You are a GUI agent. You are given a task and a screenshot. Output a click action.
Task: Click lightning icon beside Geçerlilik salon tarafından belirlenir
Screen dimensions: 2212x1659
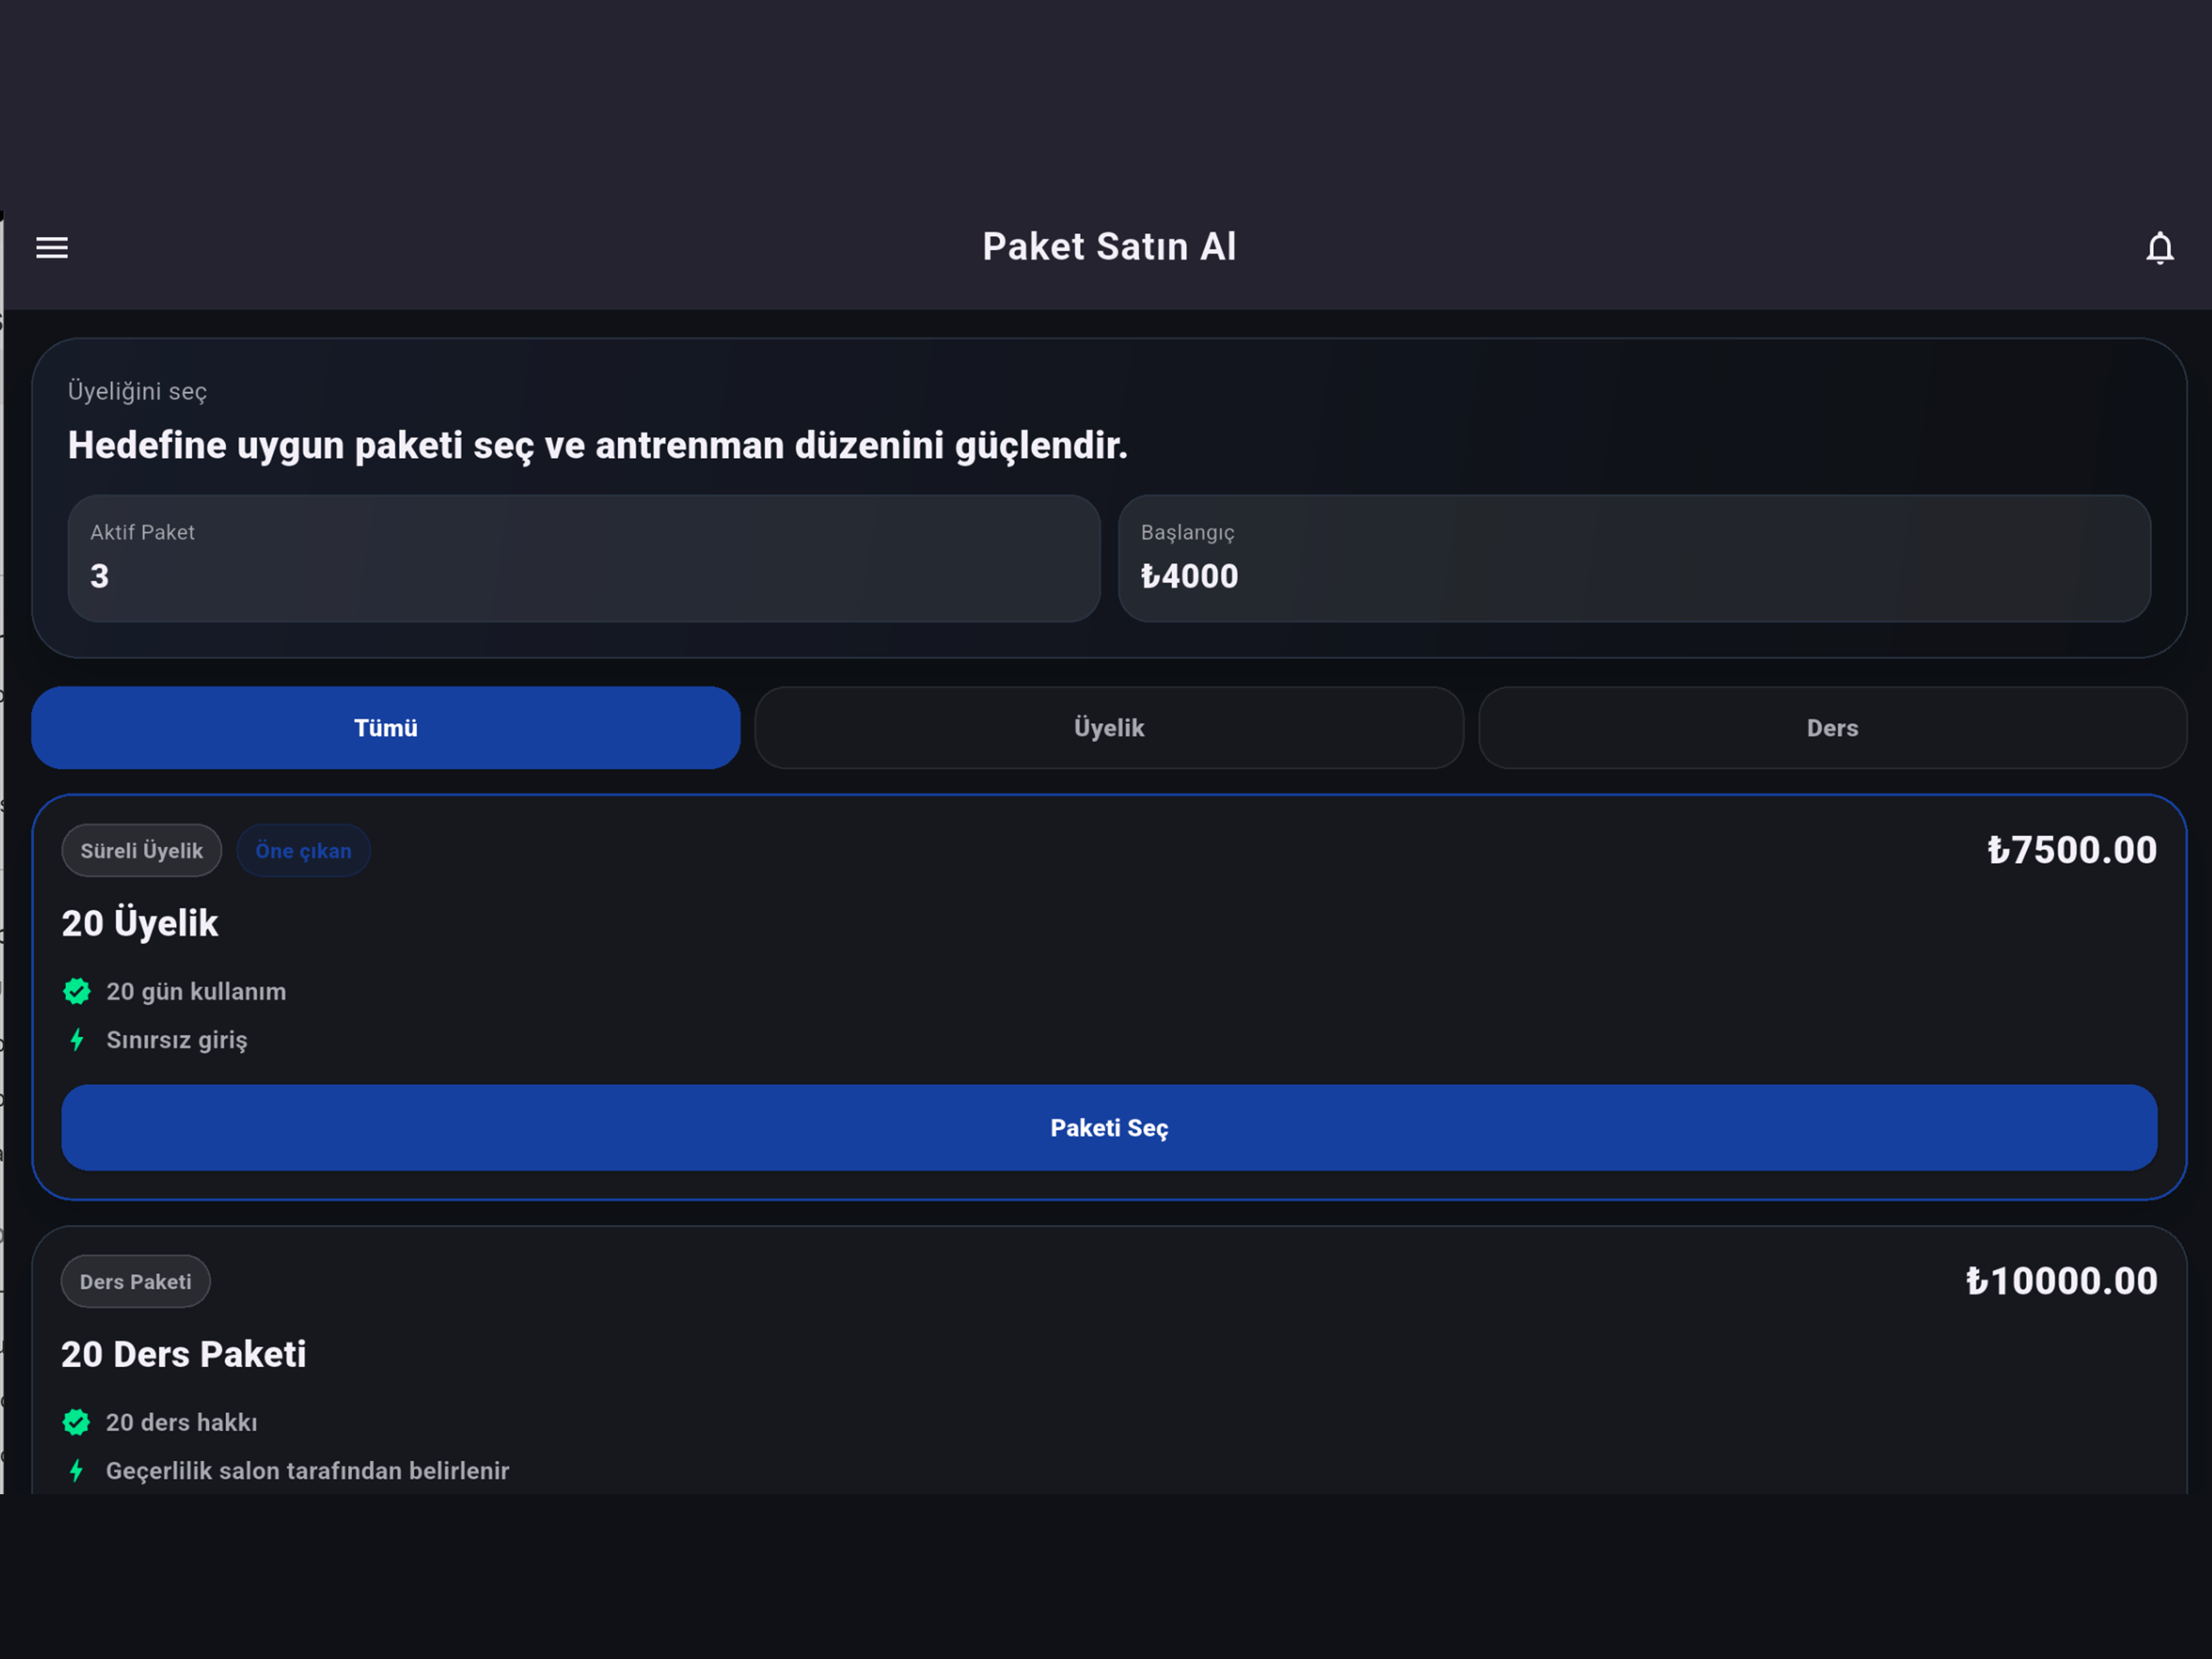pos(76,1471)
